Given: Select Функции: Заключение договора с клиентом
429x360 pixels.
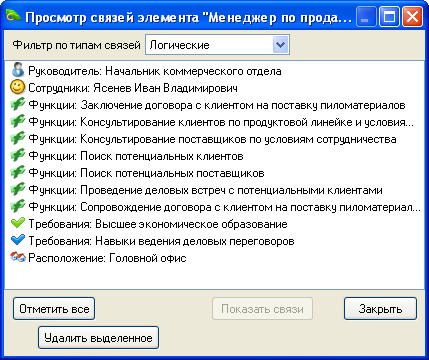Looking at the screenshot, I should tap(217, 105).
